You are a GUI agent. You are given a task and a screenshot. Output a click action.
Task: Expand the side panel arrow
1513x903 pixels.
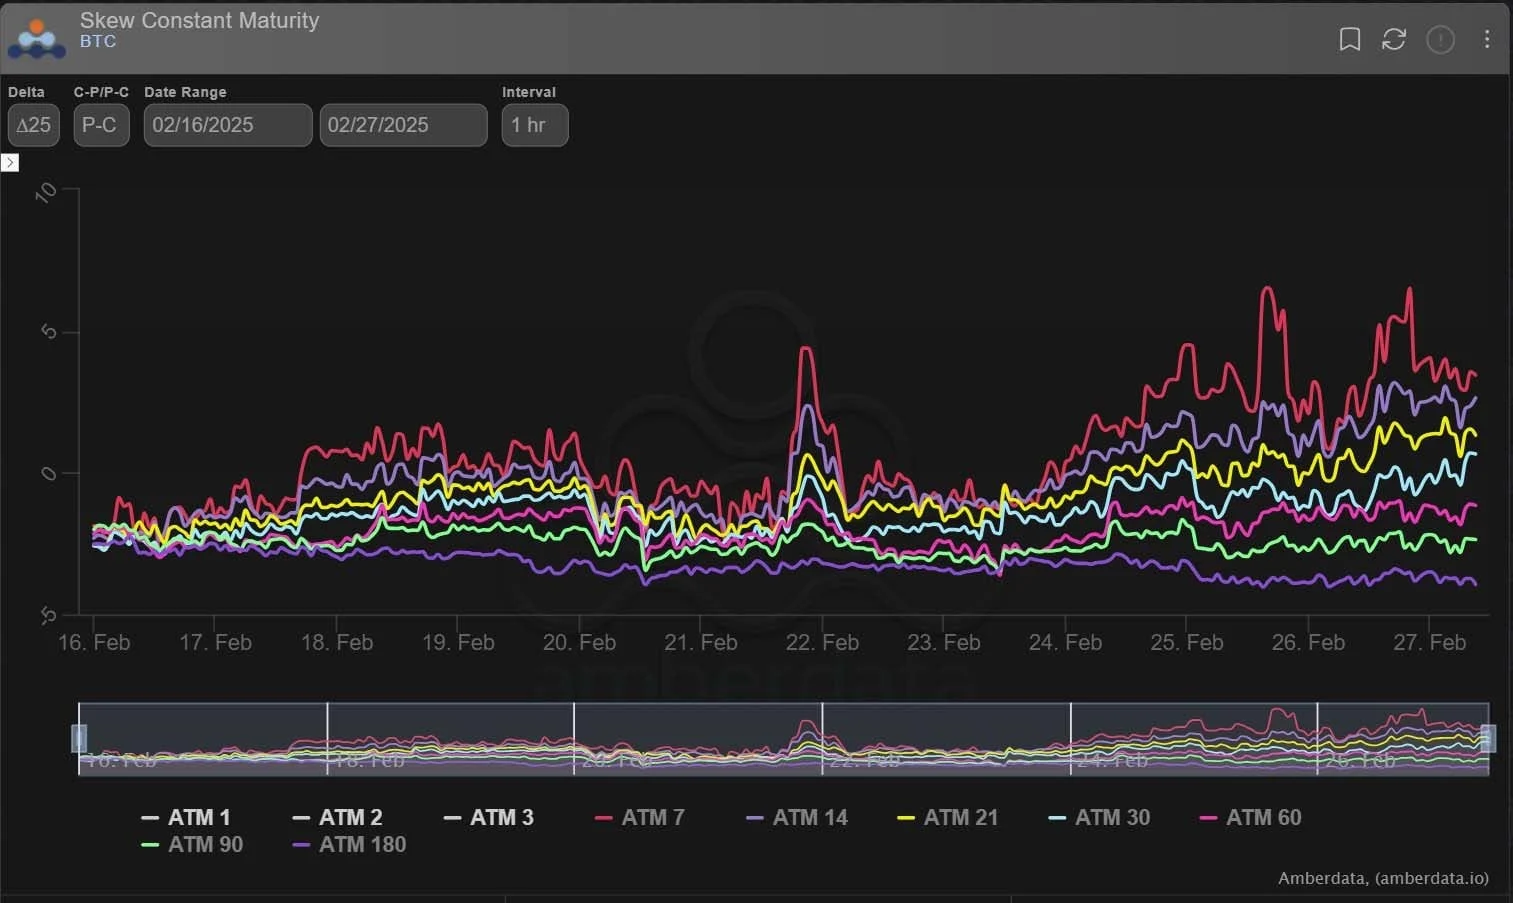pos(10,162)
